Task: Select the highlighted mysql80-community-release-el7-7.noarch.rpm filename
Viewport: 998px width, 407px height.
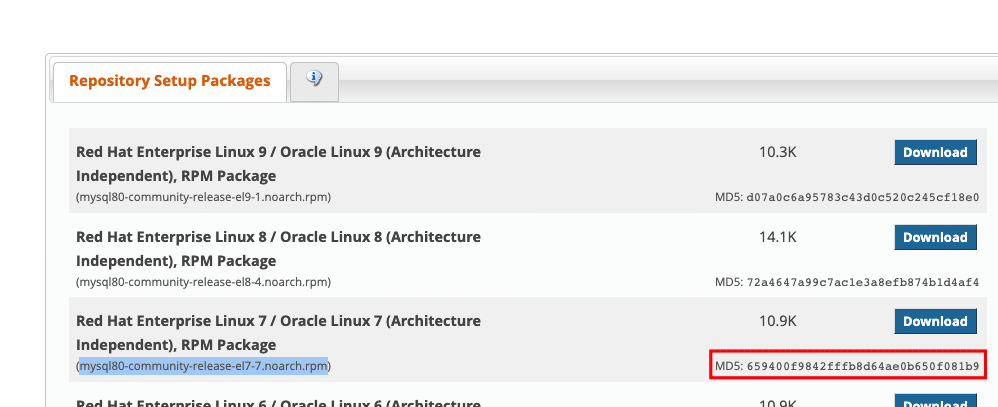Action: tap(203, 366)
